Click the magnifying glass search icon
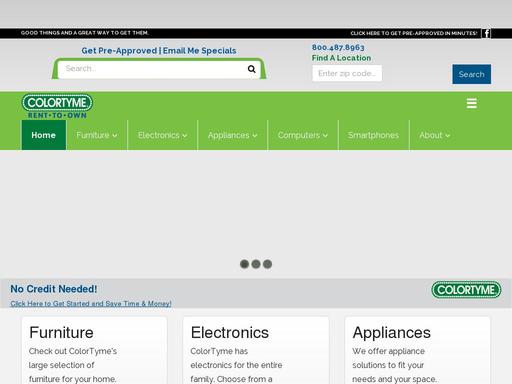The height and width of the screenshot is (384, 512). tap(252, 69)
